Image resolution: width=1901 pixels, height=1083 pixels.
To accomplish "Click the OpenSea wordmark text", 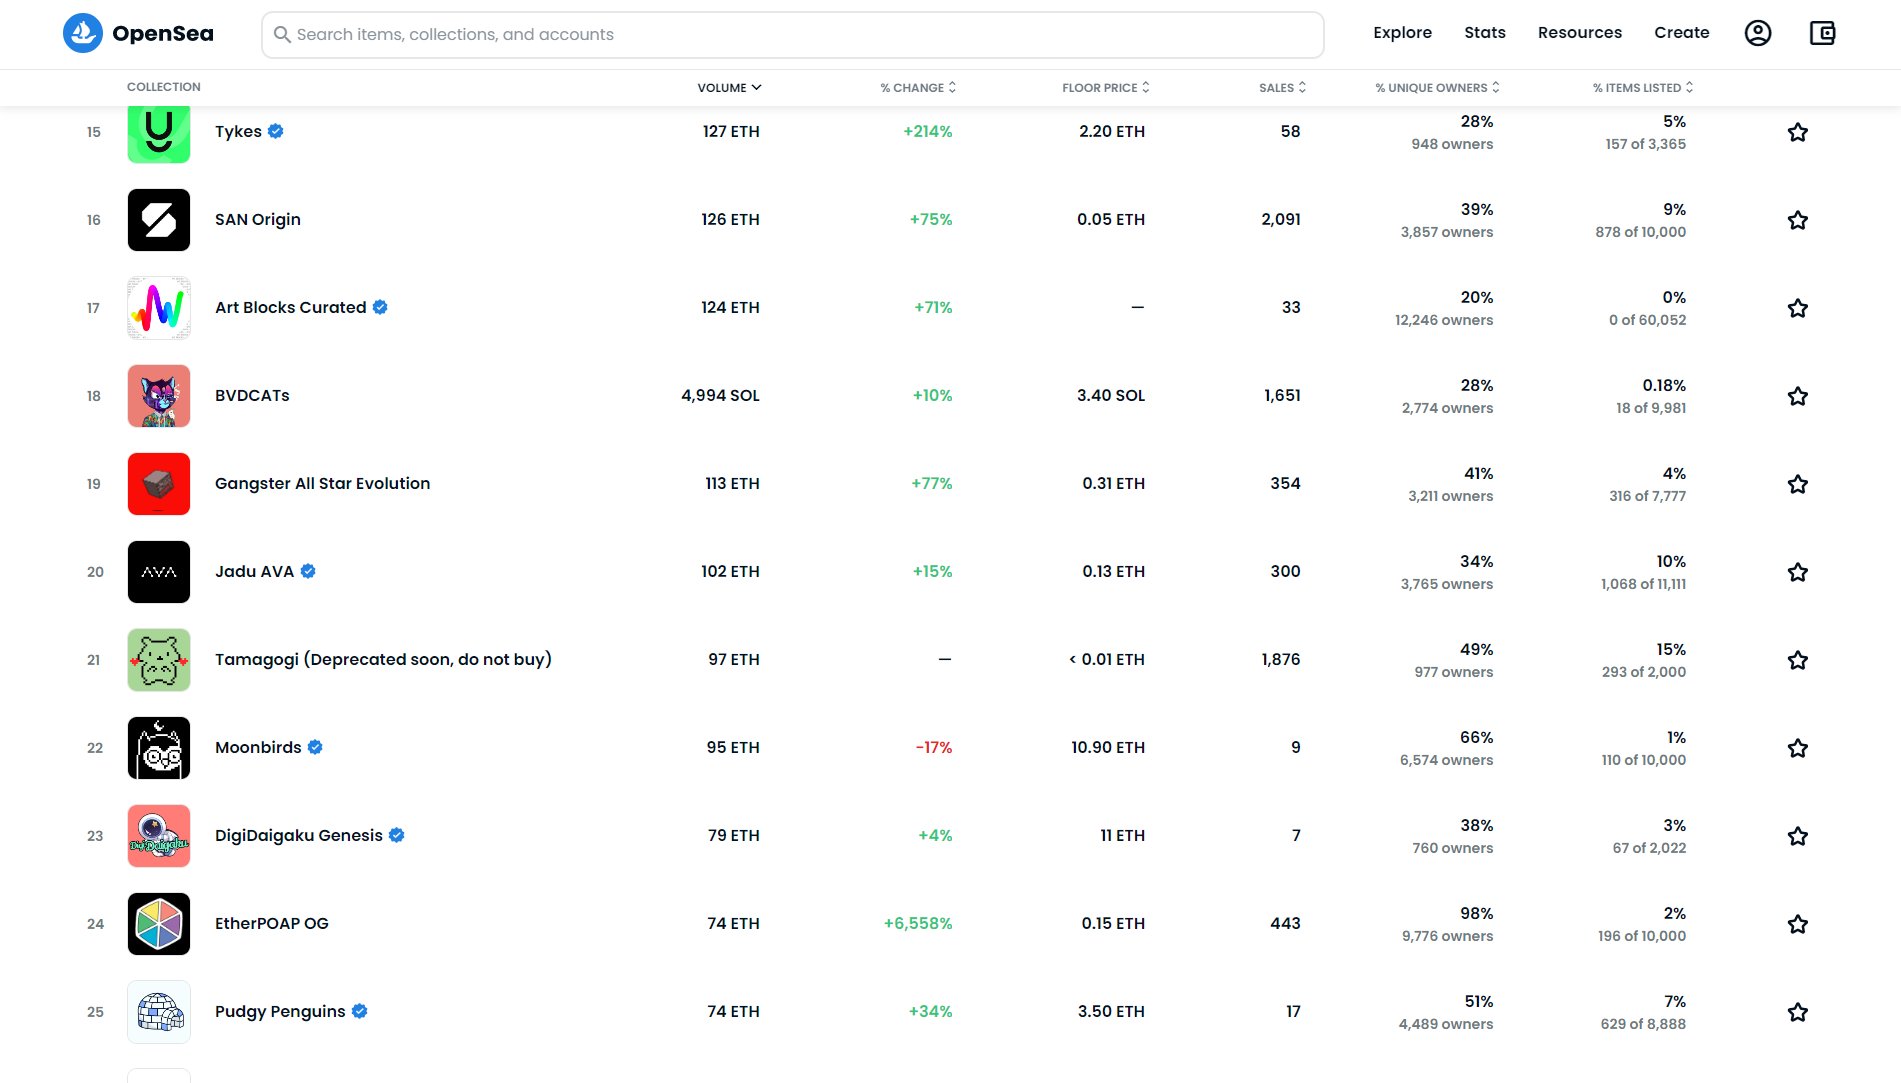I will coord(163,34).
